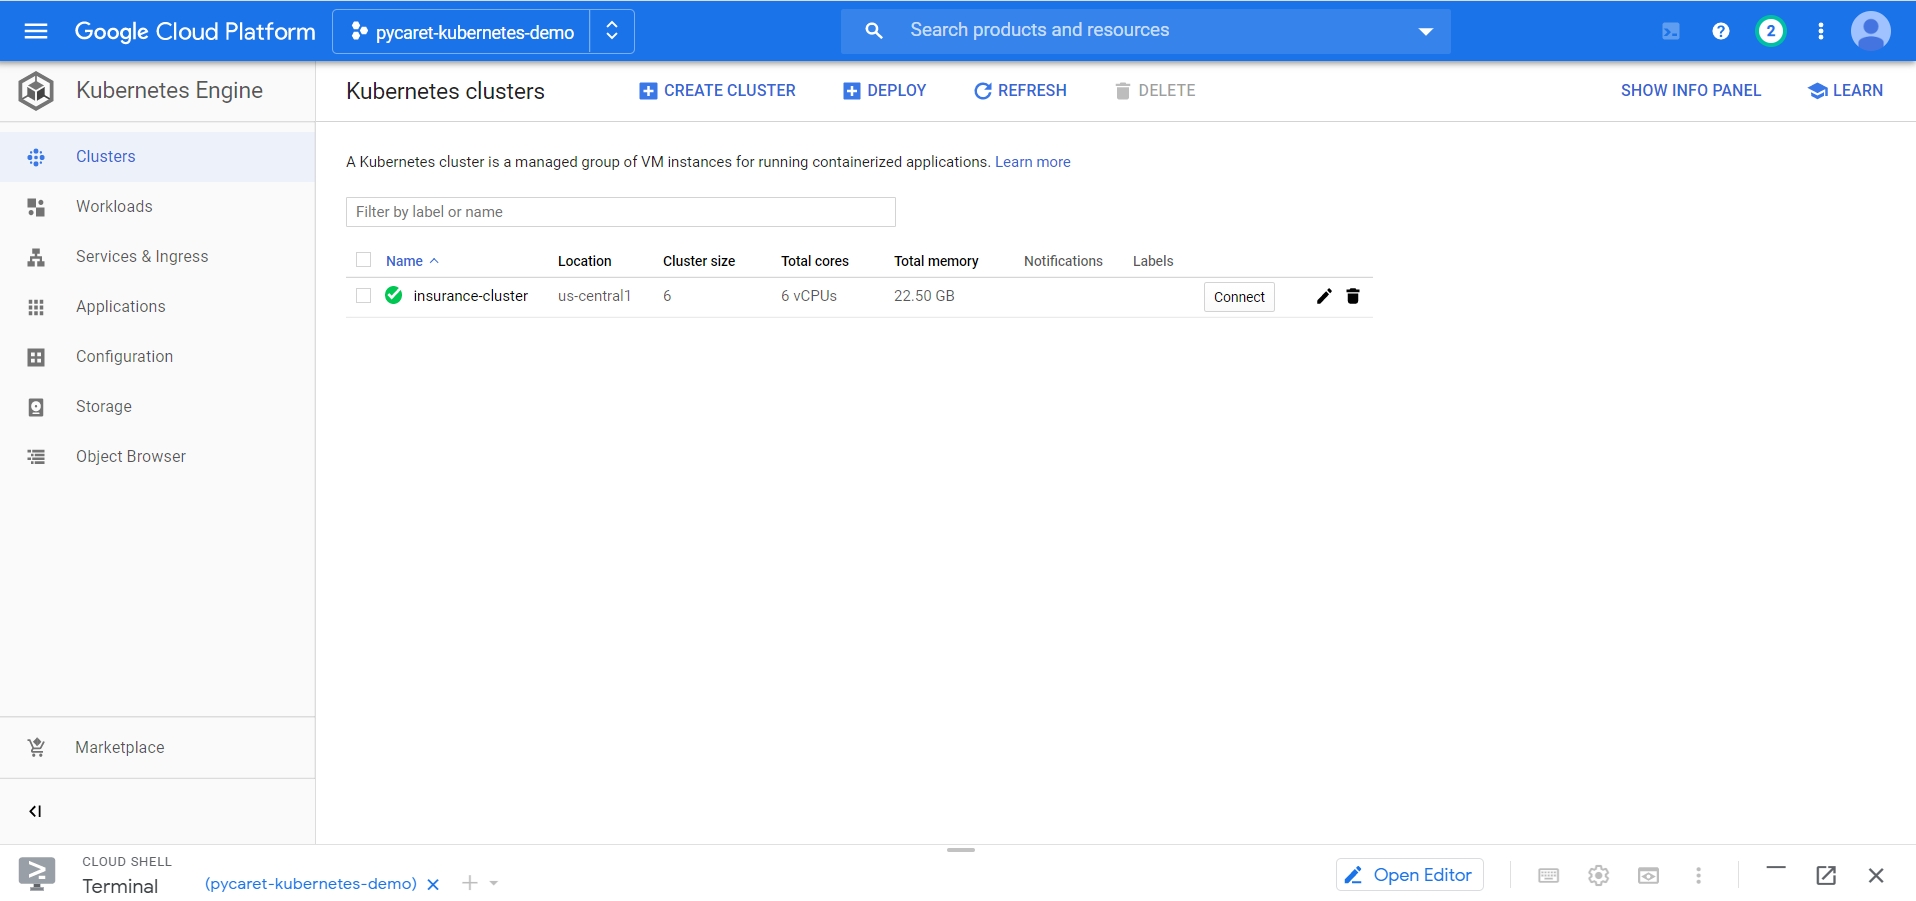Select the insurance-cluster row checkbox
The width and height of the screenshot is (1916, 901).
tap(364, 296)
